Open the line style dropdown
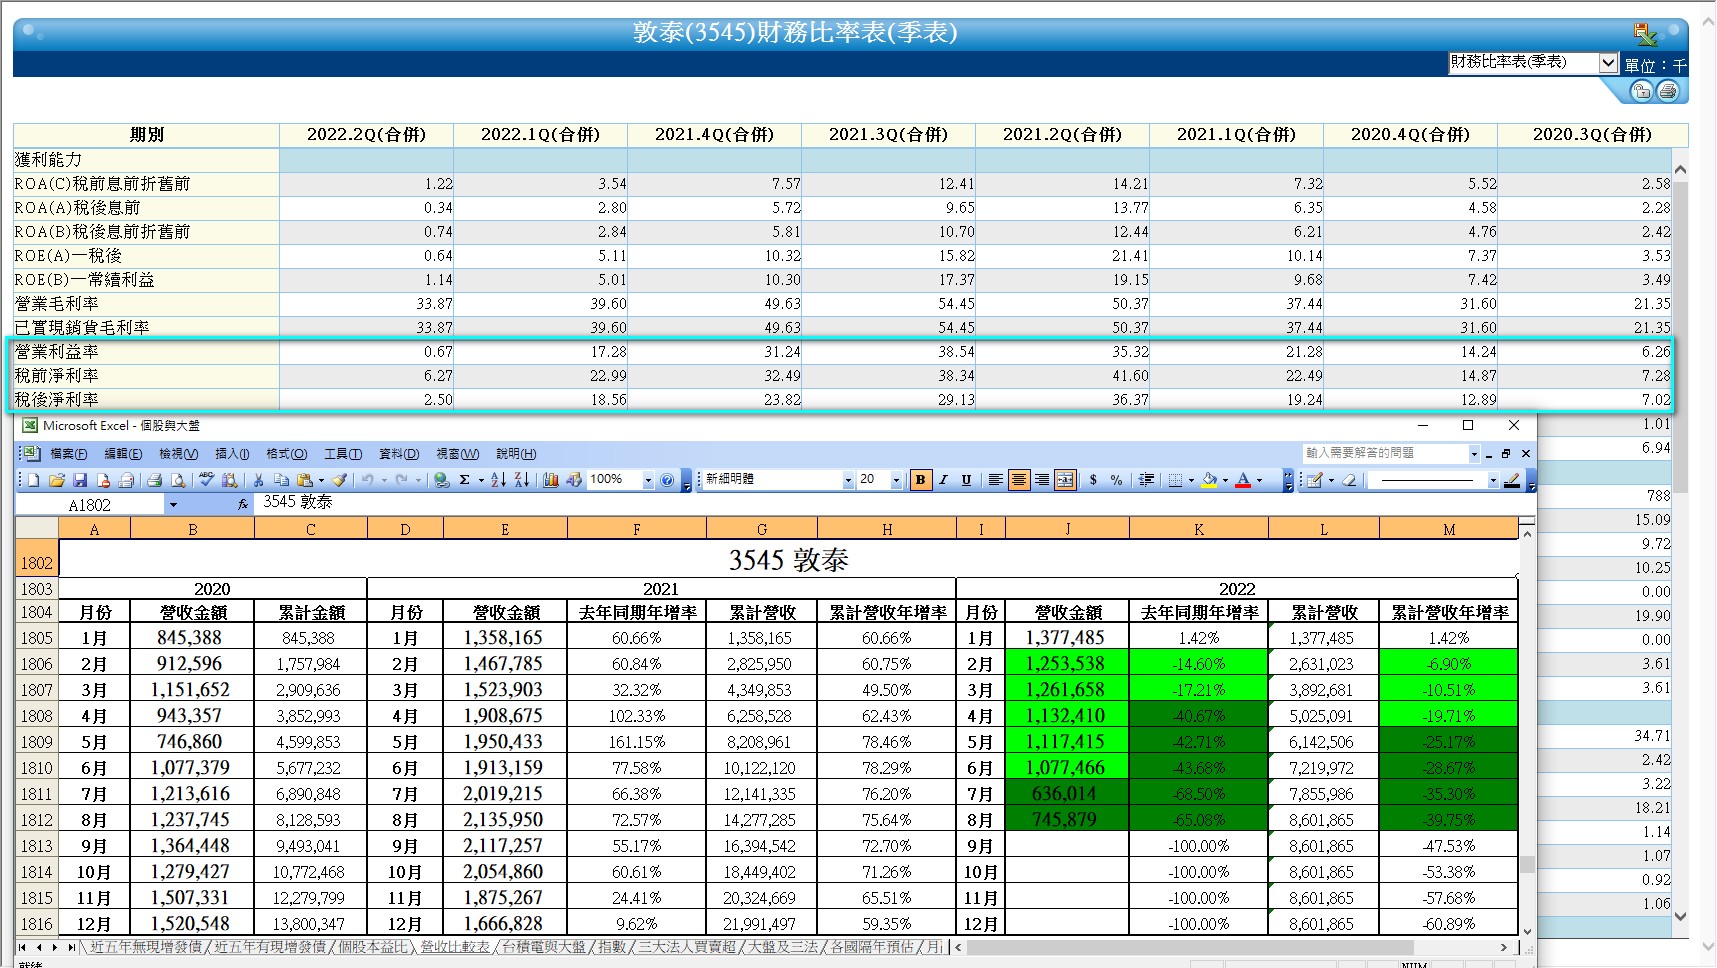This screenshot has width=1717, height=968. tap(1493, 480)
